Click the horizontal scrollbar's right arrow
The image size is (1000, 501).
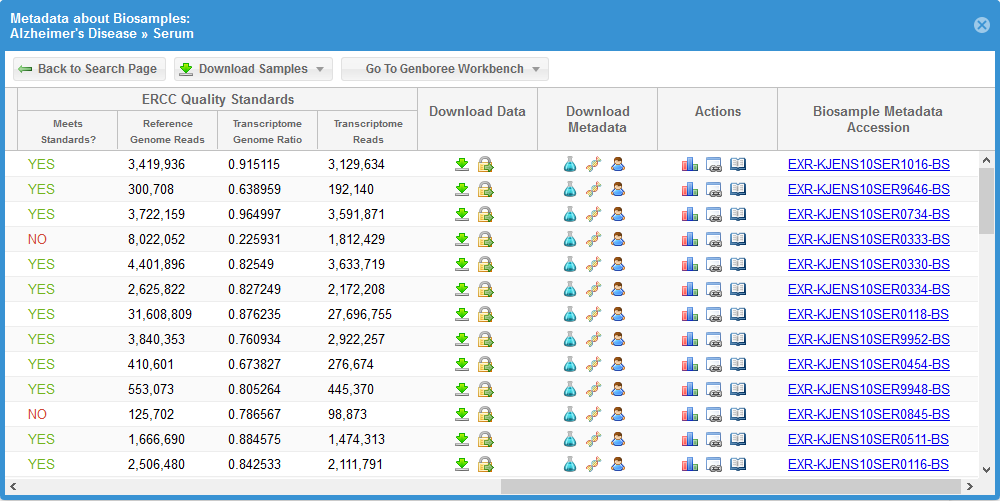tap(969, 486)
